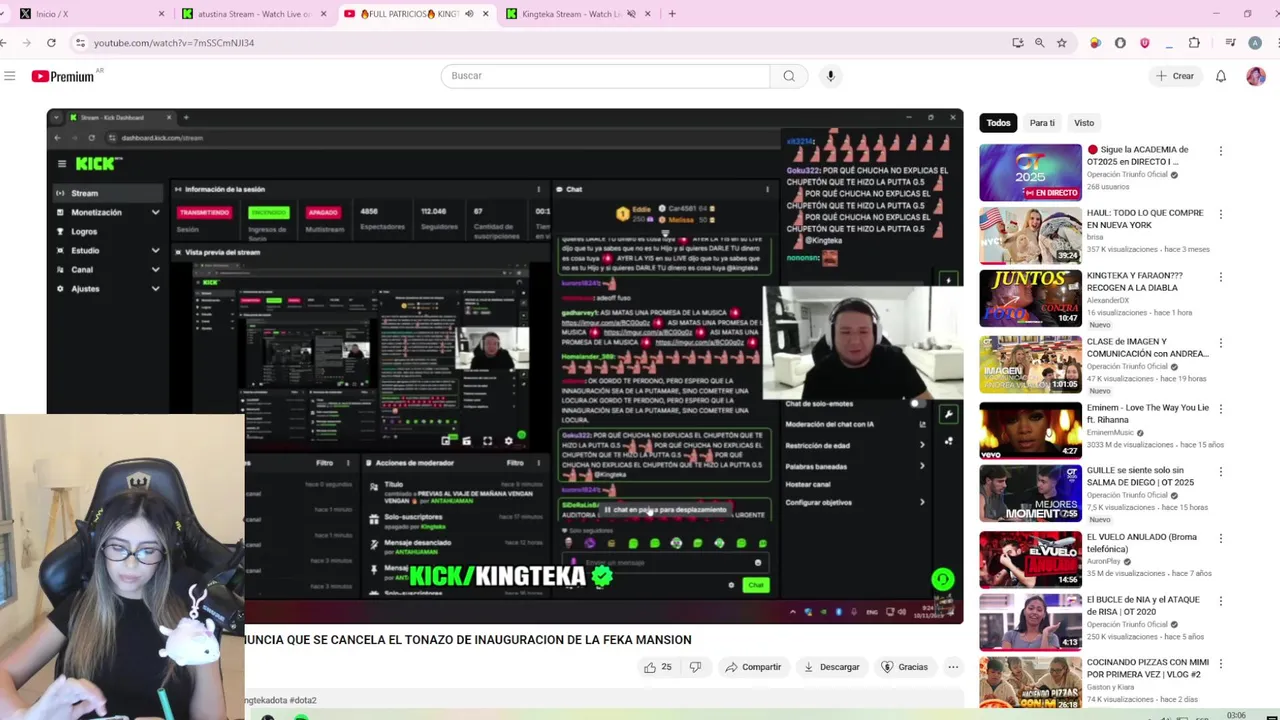Bookmark this page with the star
Viewport: 1280px width, 720px height.
click(x=1062, y=43)
